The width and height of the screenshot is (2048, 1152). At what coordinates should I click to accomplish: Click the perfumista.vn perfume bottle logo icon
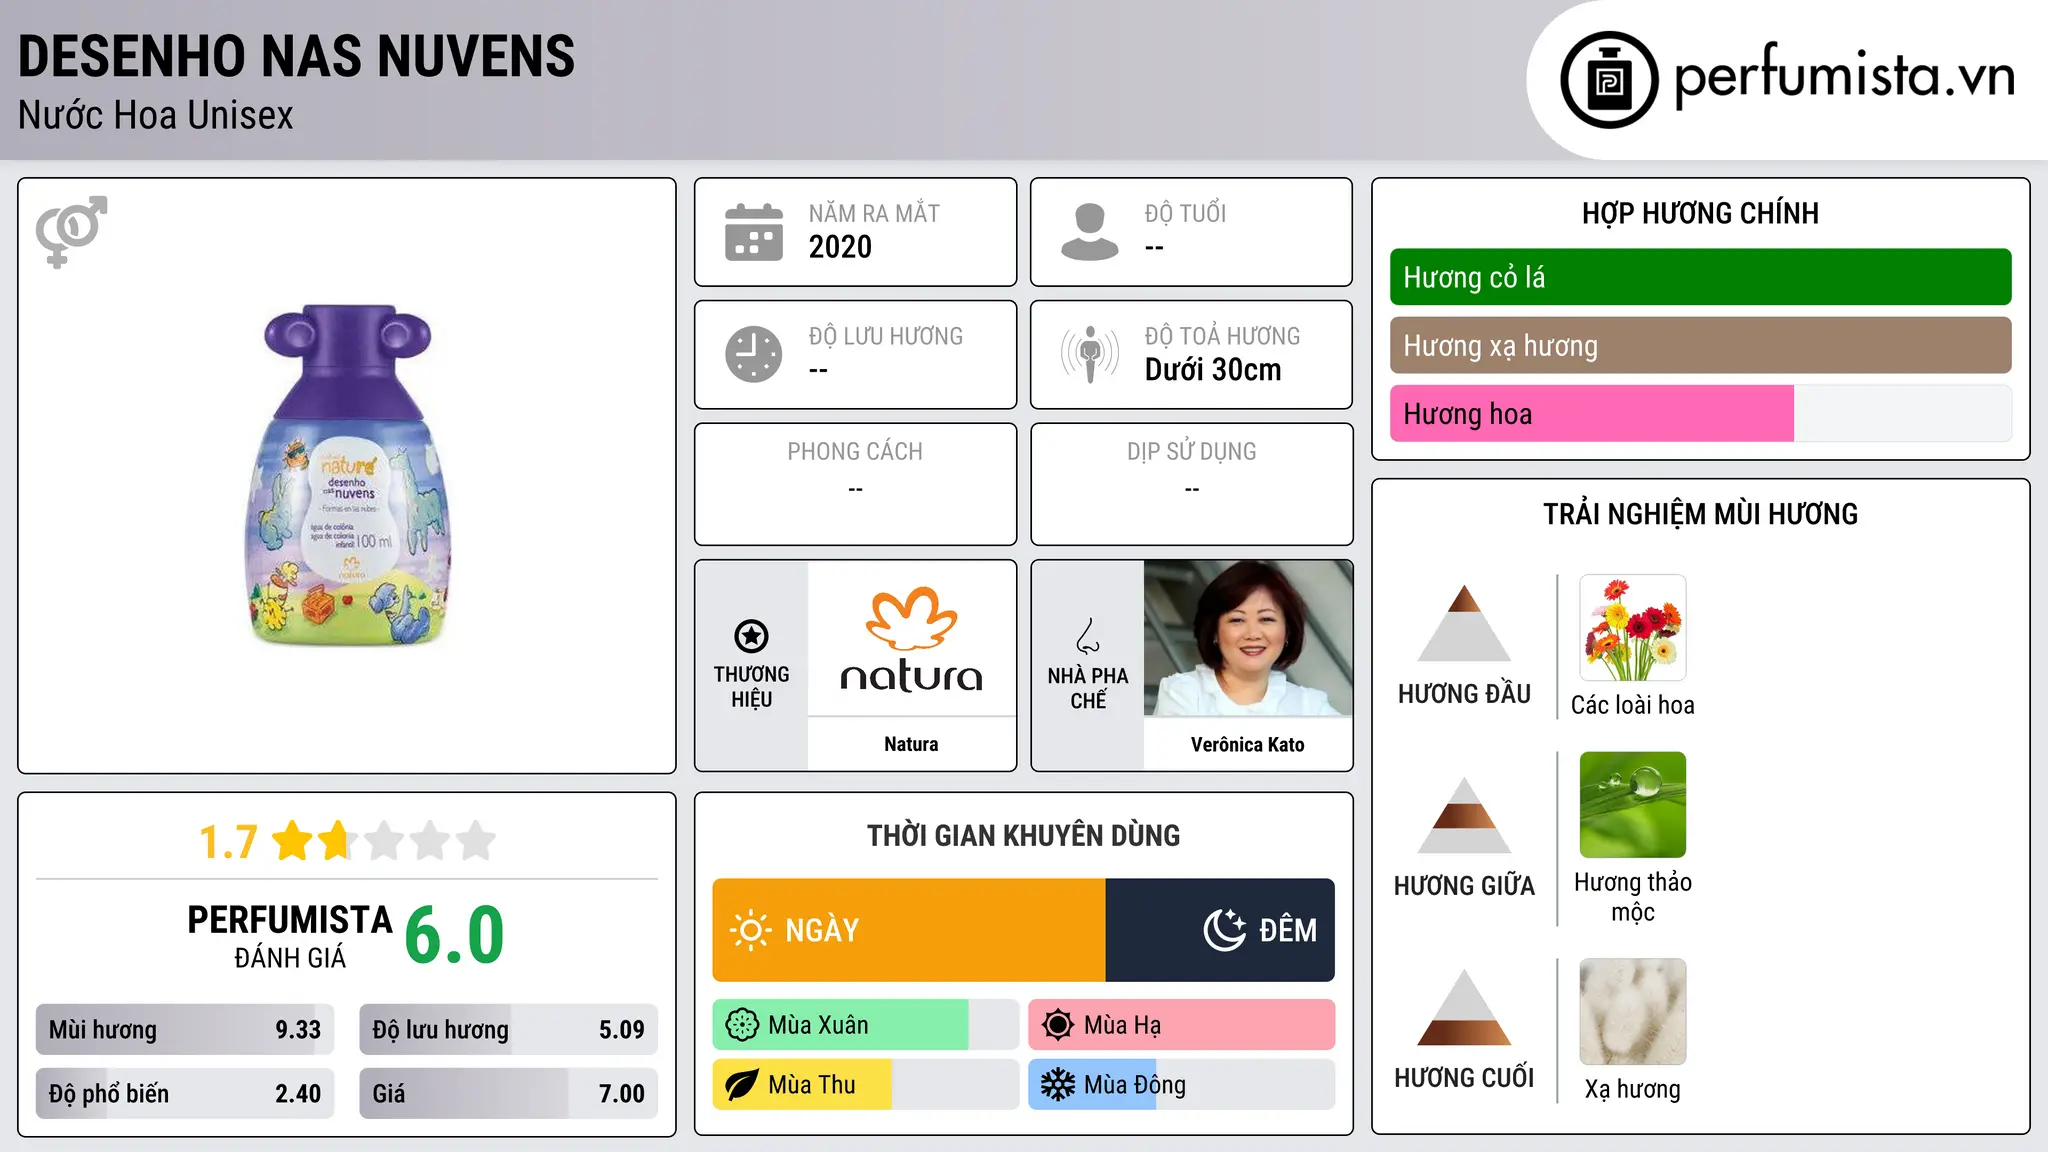click(1609, 80)
